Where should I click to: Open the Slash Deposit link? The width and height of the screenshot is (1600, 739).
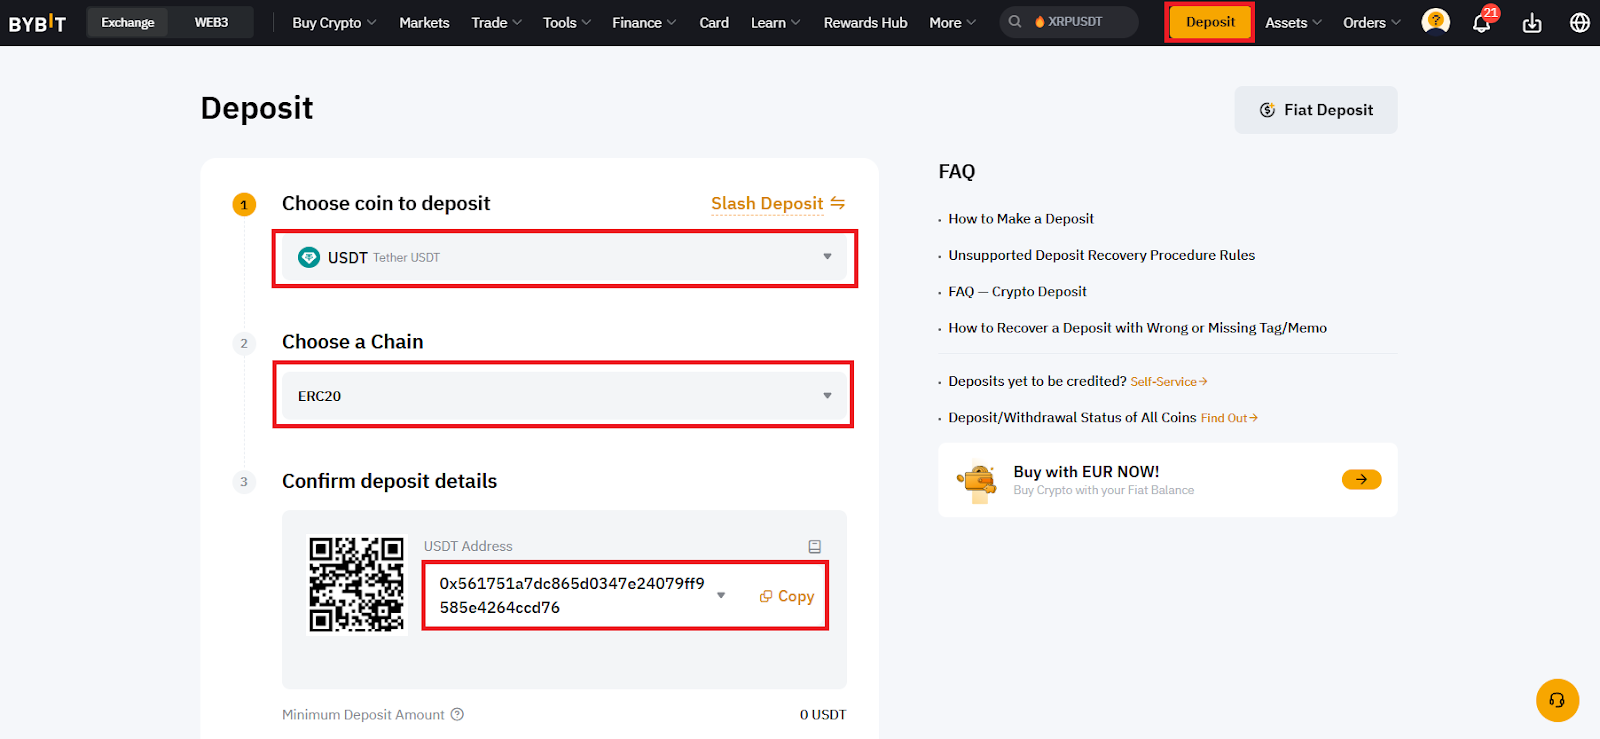click(x=767, y=203)
